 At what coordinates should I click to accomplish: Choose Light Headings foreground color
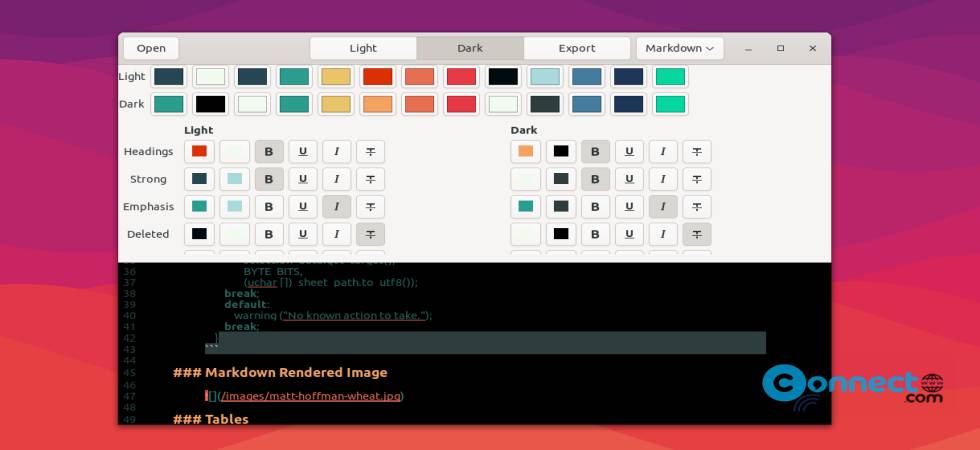pos(199,151)
